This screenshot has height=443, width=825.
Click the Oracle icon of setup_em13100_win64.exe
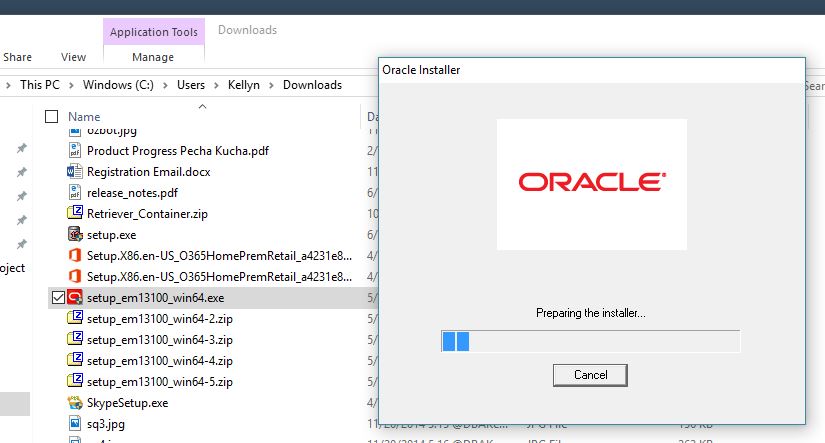pos(75,297)
